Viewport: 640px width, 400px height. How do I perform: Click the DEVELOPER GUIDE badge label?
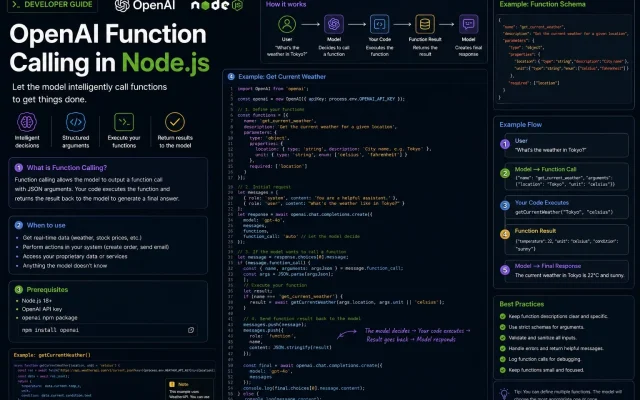point(58,4)
